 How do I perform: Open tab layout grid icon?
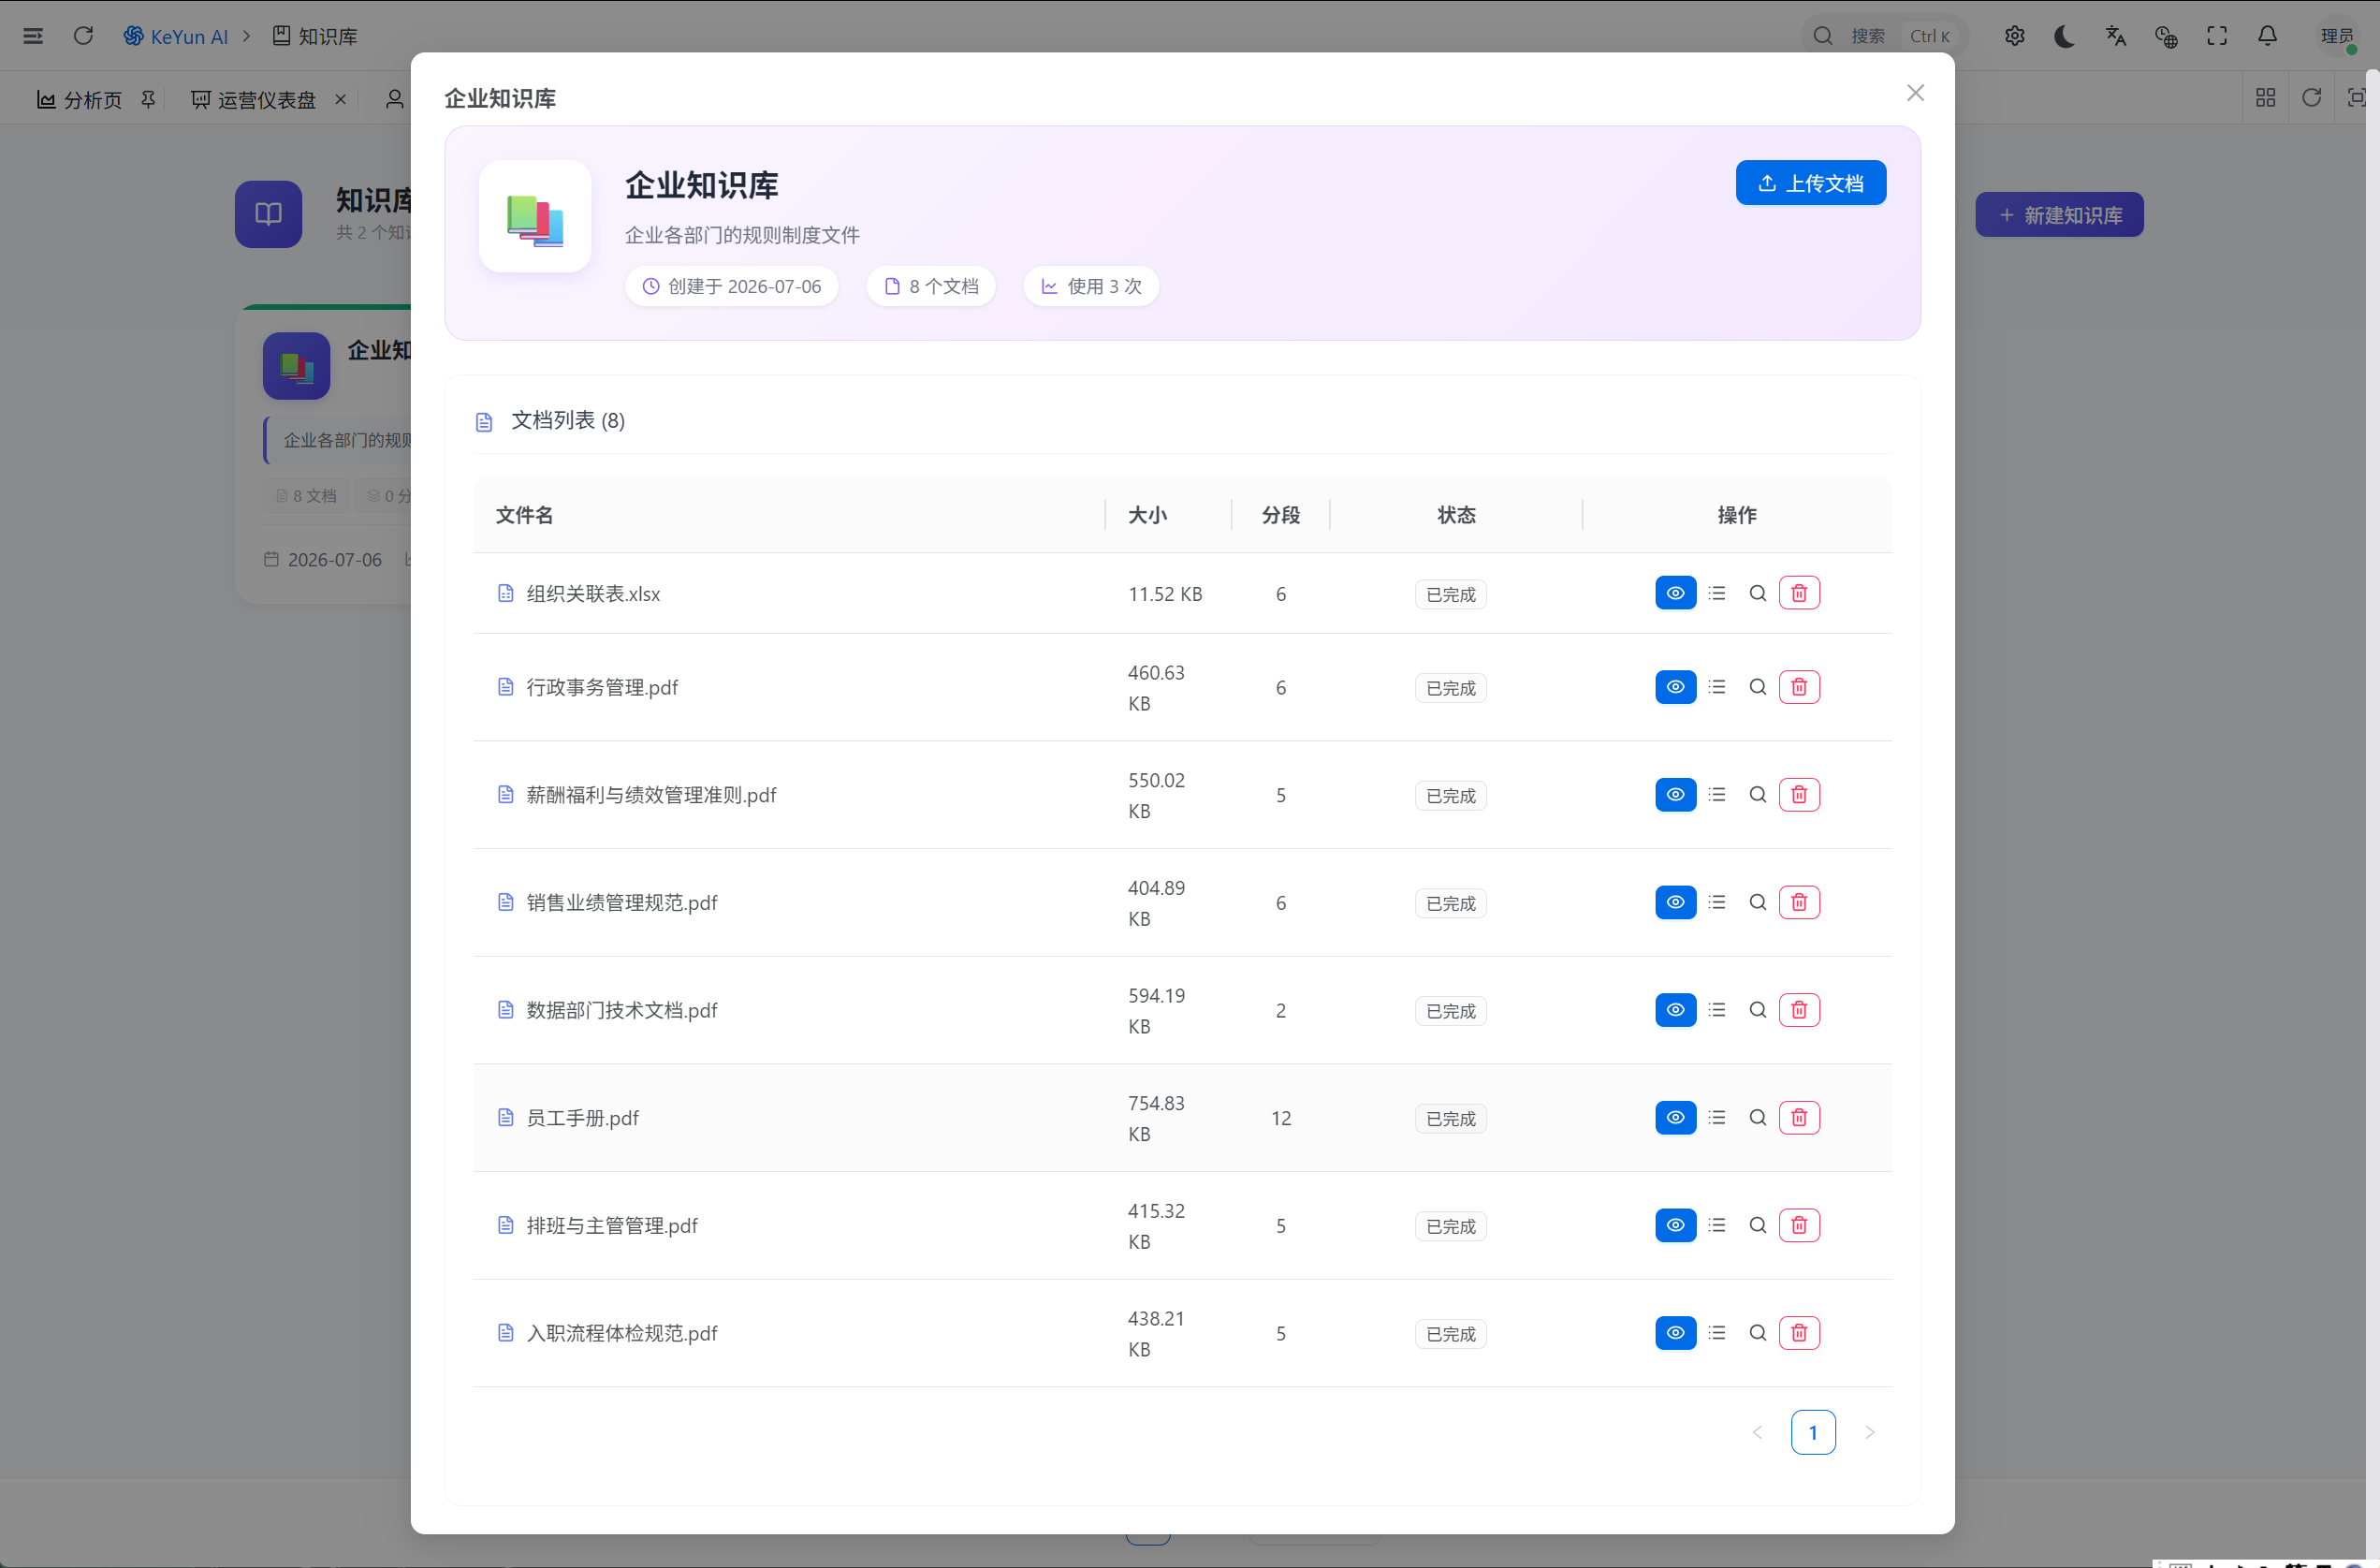(x=2265, y=97)
